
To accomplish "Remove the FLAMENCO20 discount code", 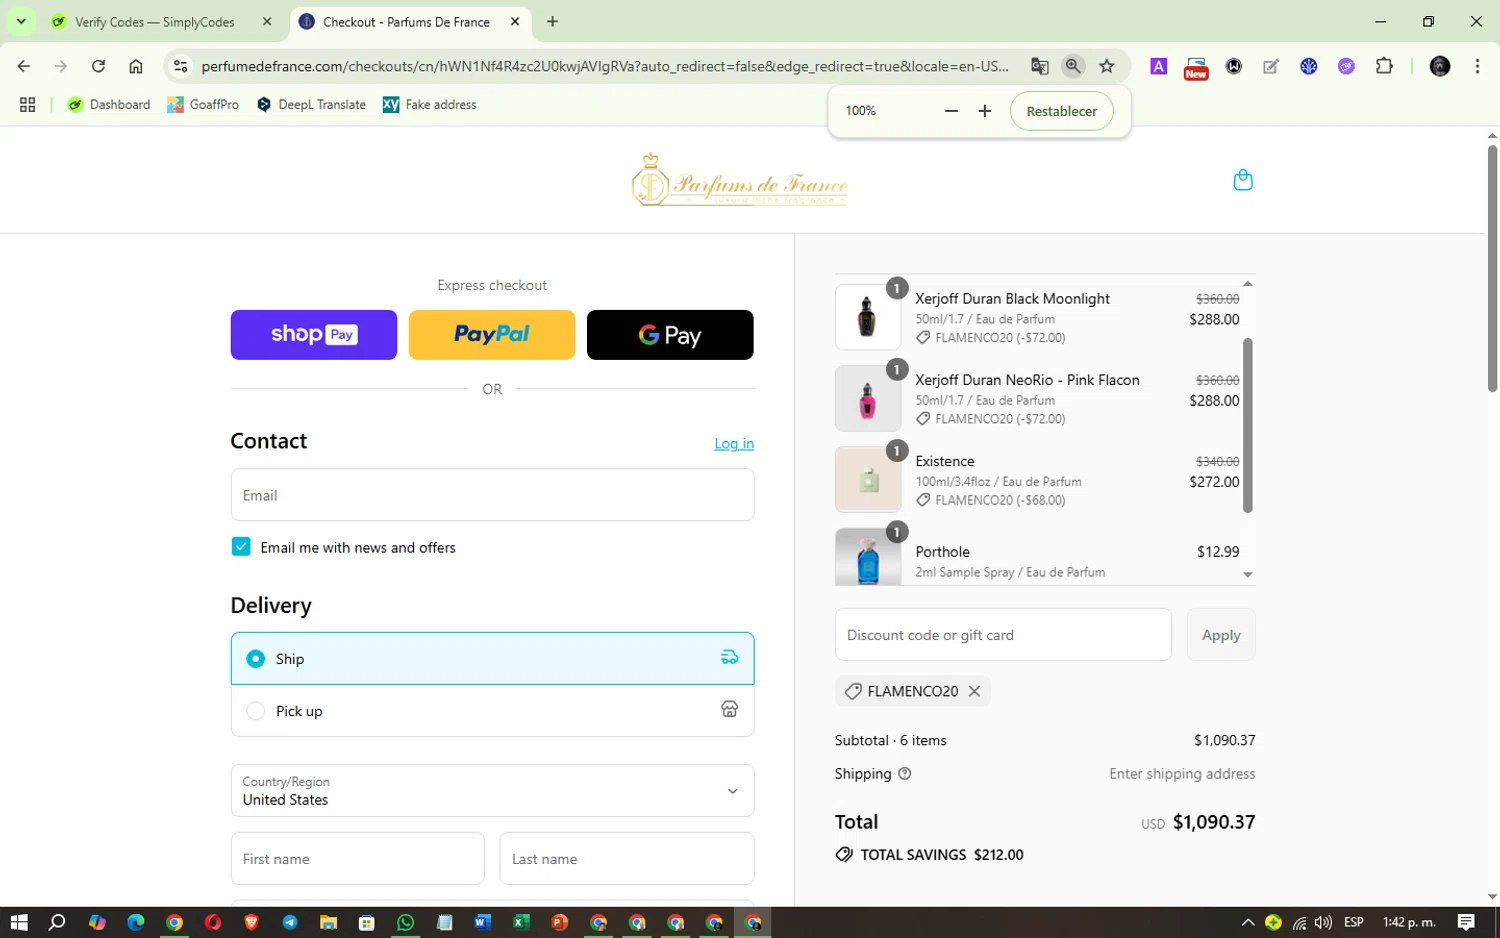I will click(974, 691).
